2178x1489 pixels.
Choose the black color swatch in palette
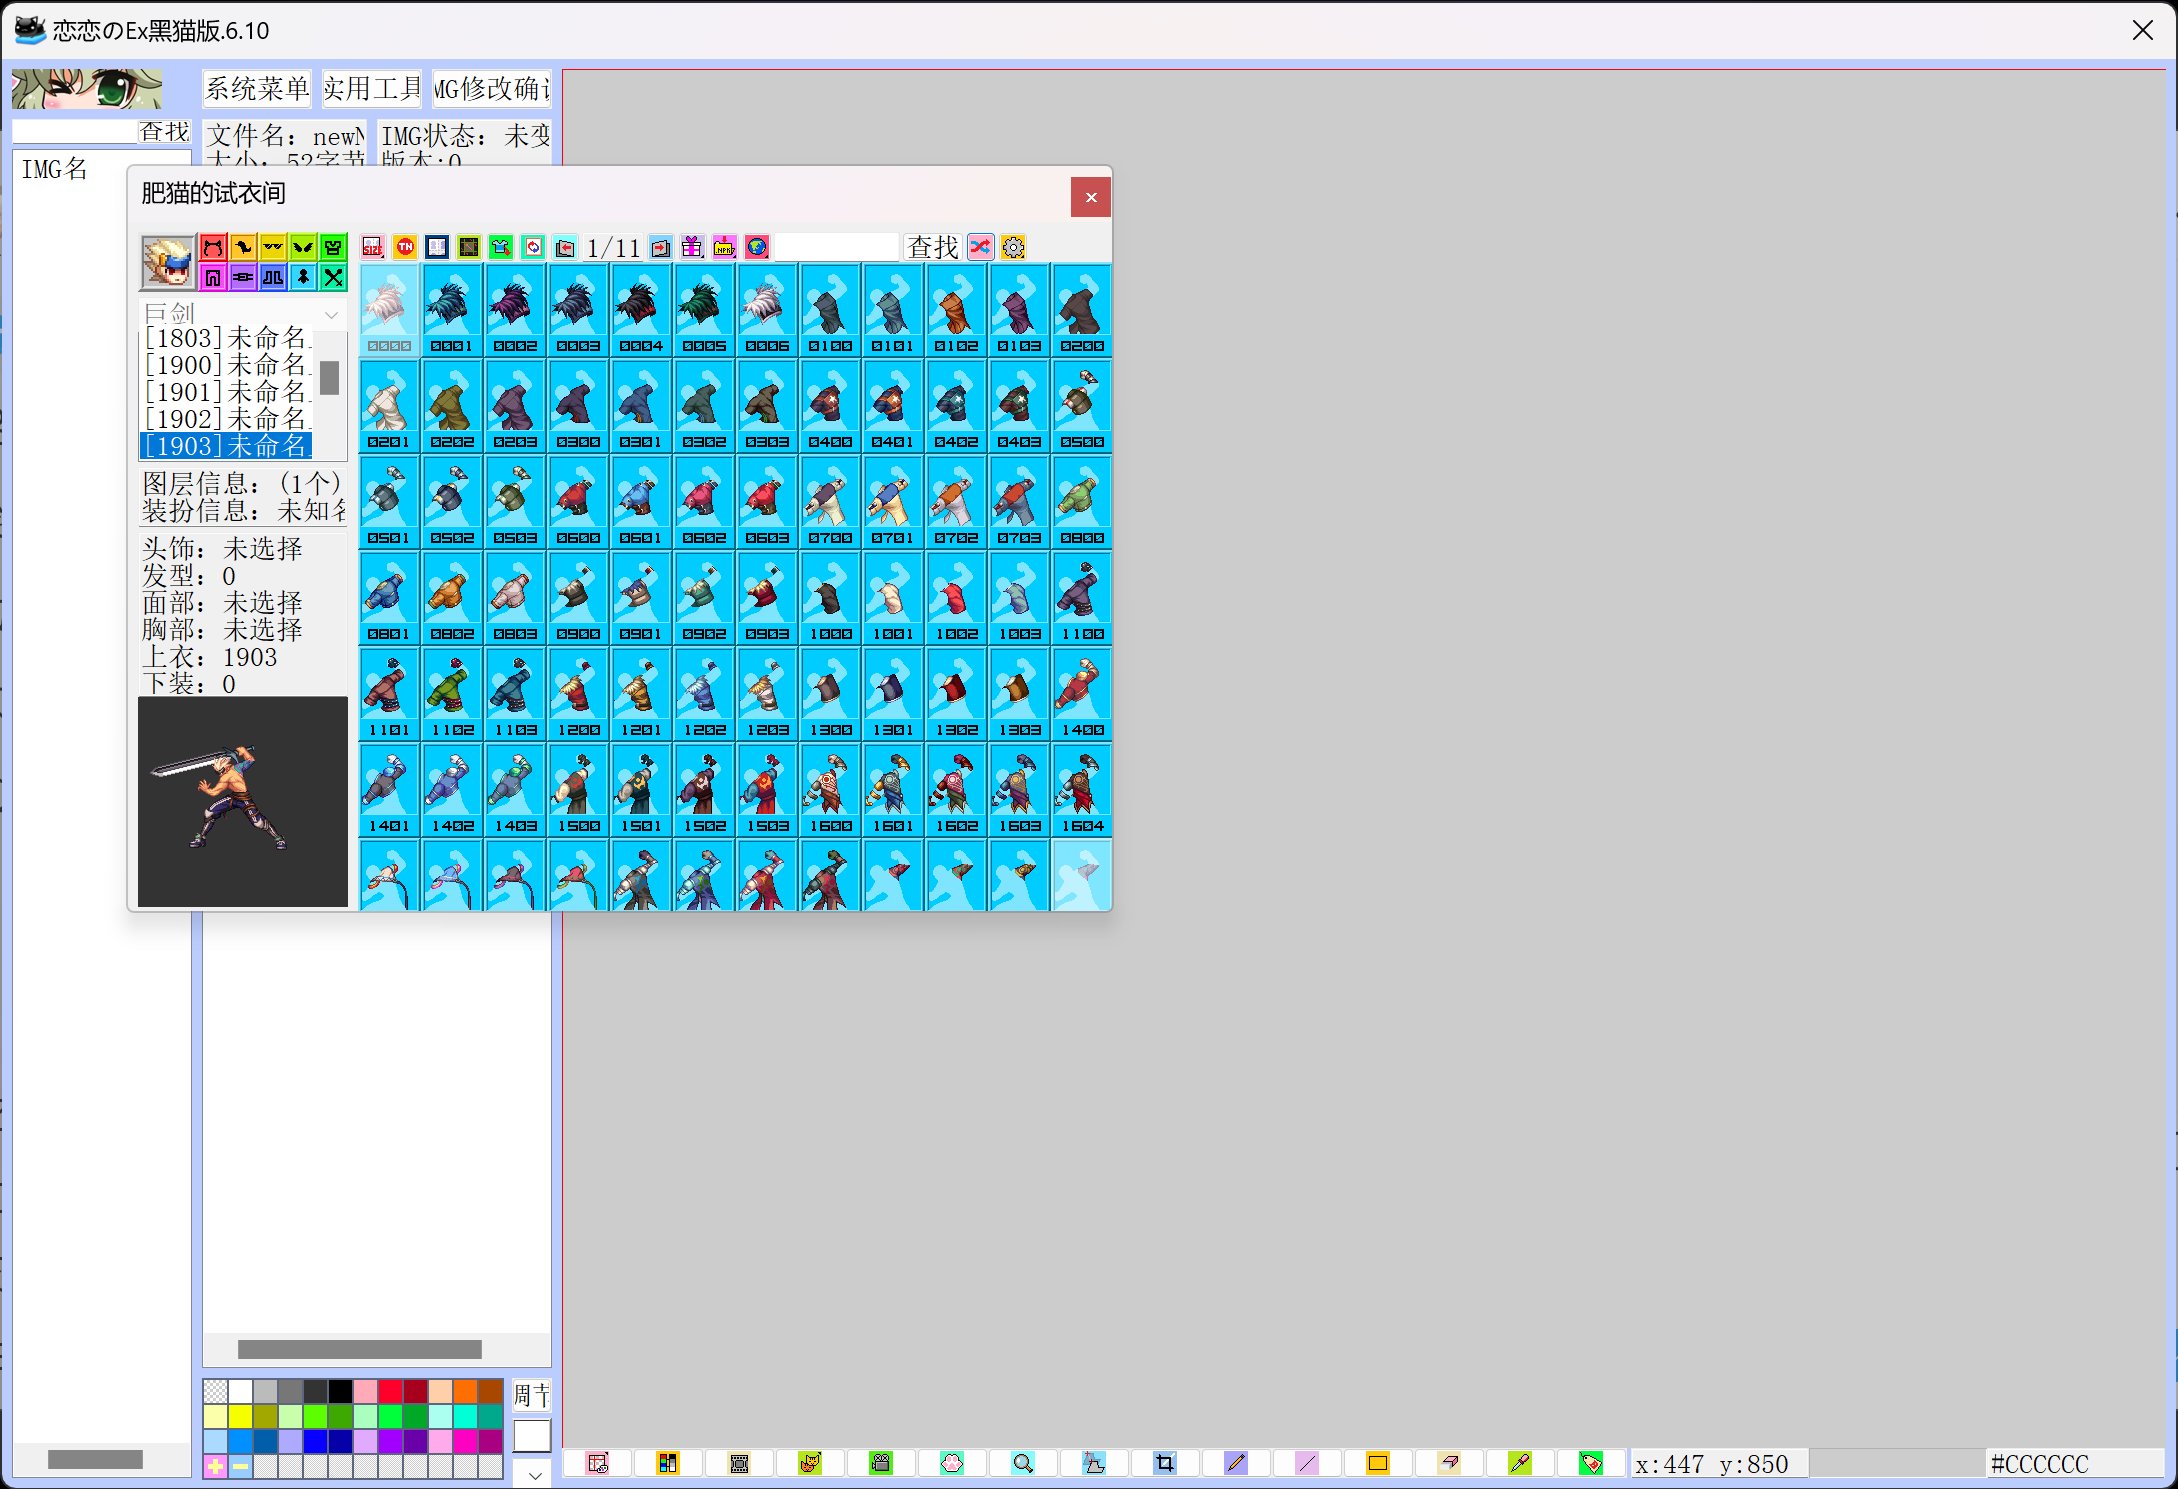pos(340,1392)
